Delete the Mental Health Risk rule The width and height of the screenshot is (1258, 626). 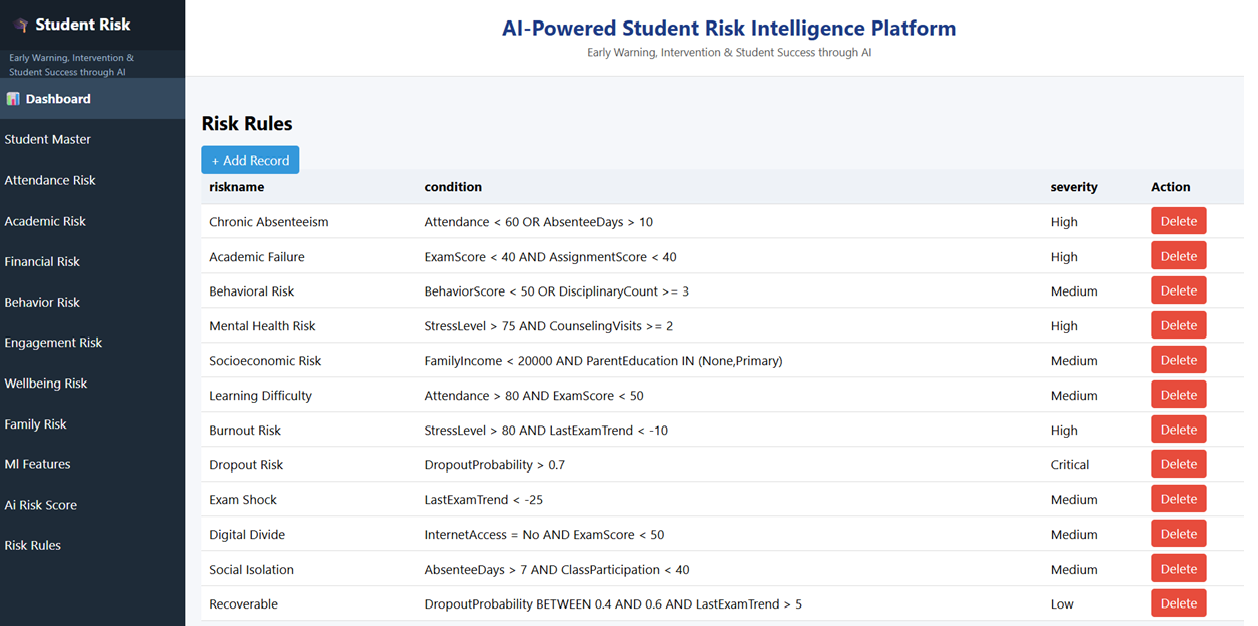(x=1178, y=324)
